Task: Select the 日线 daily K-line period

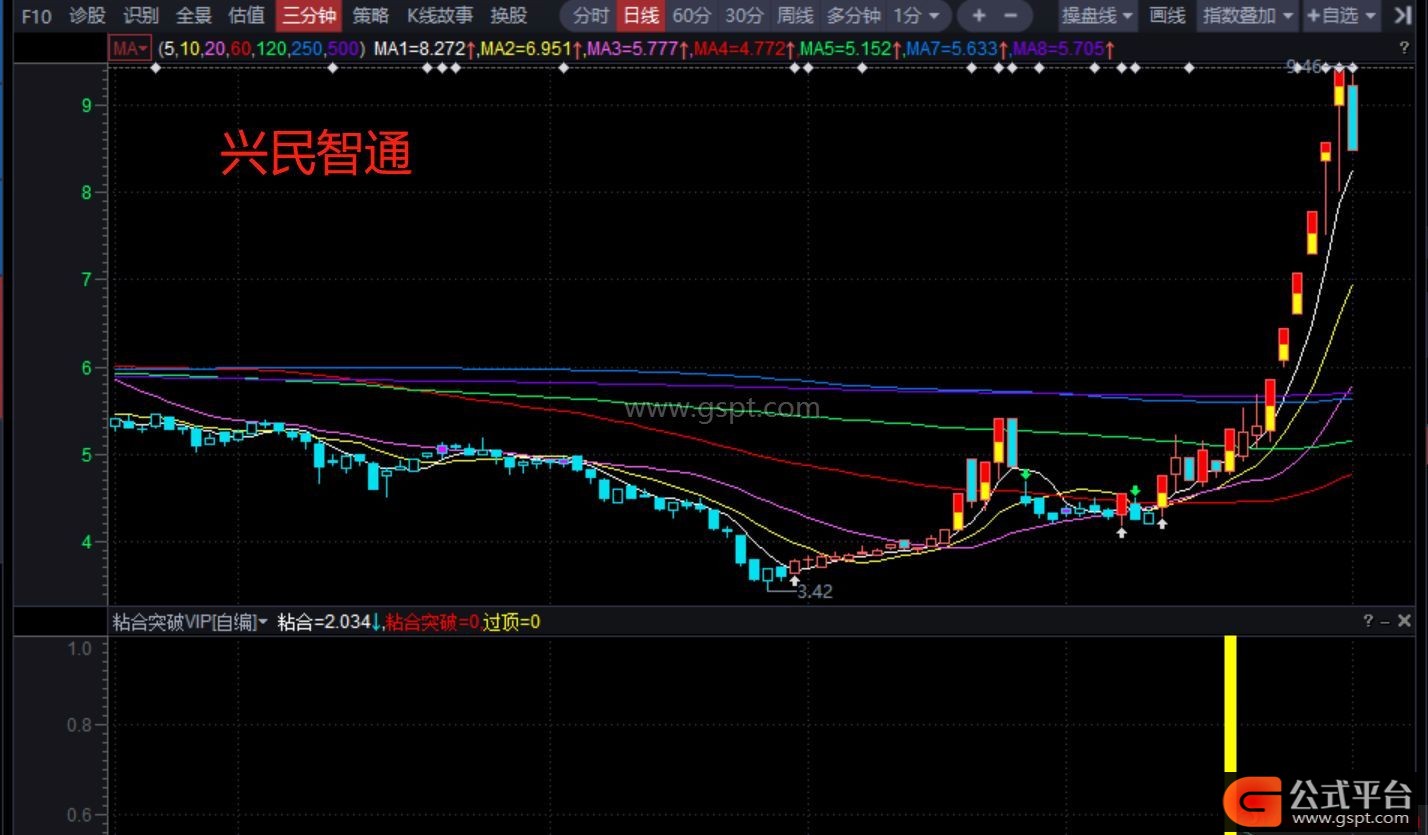Action: (641, 15)
